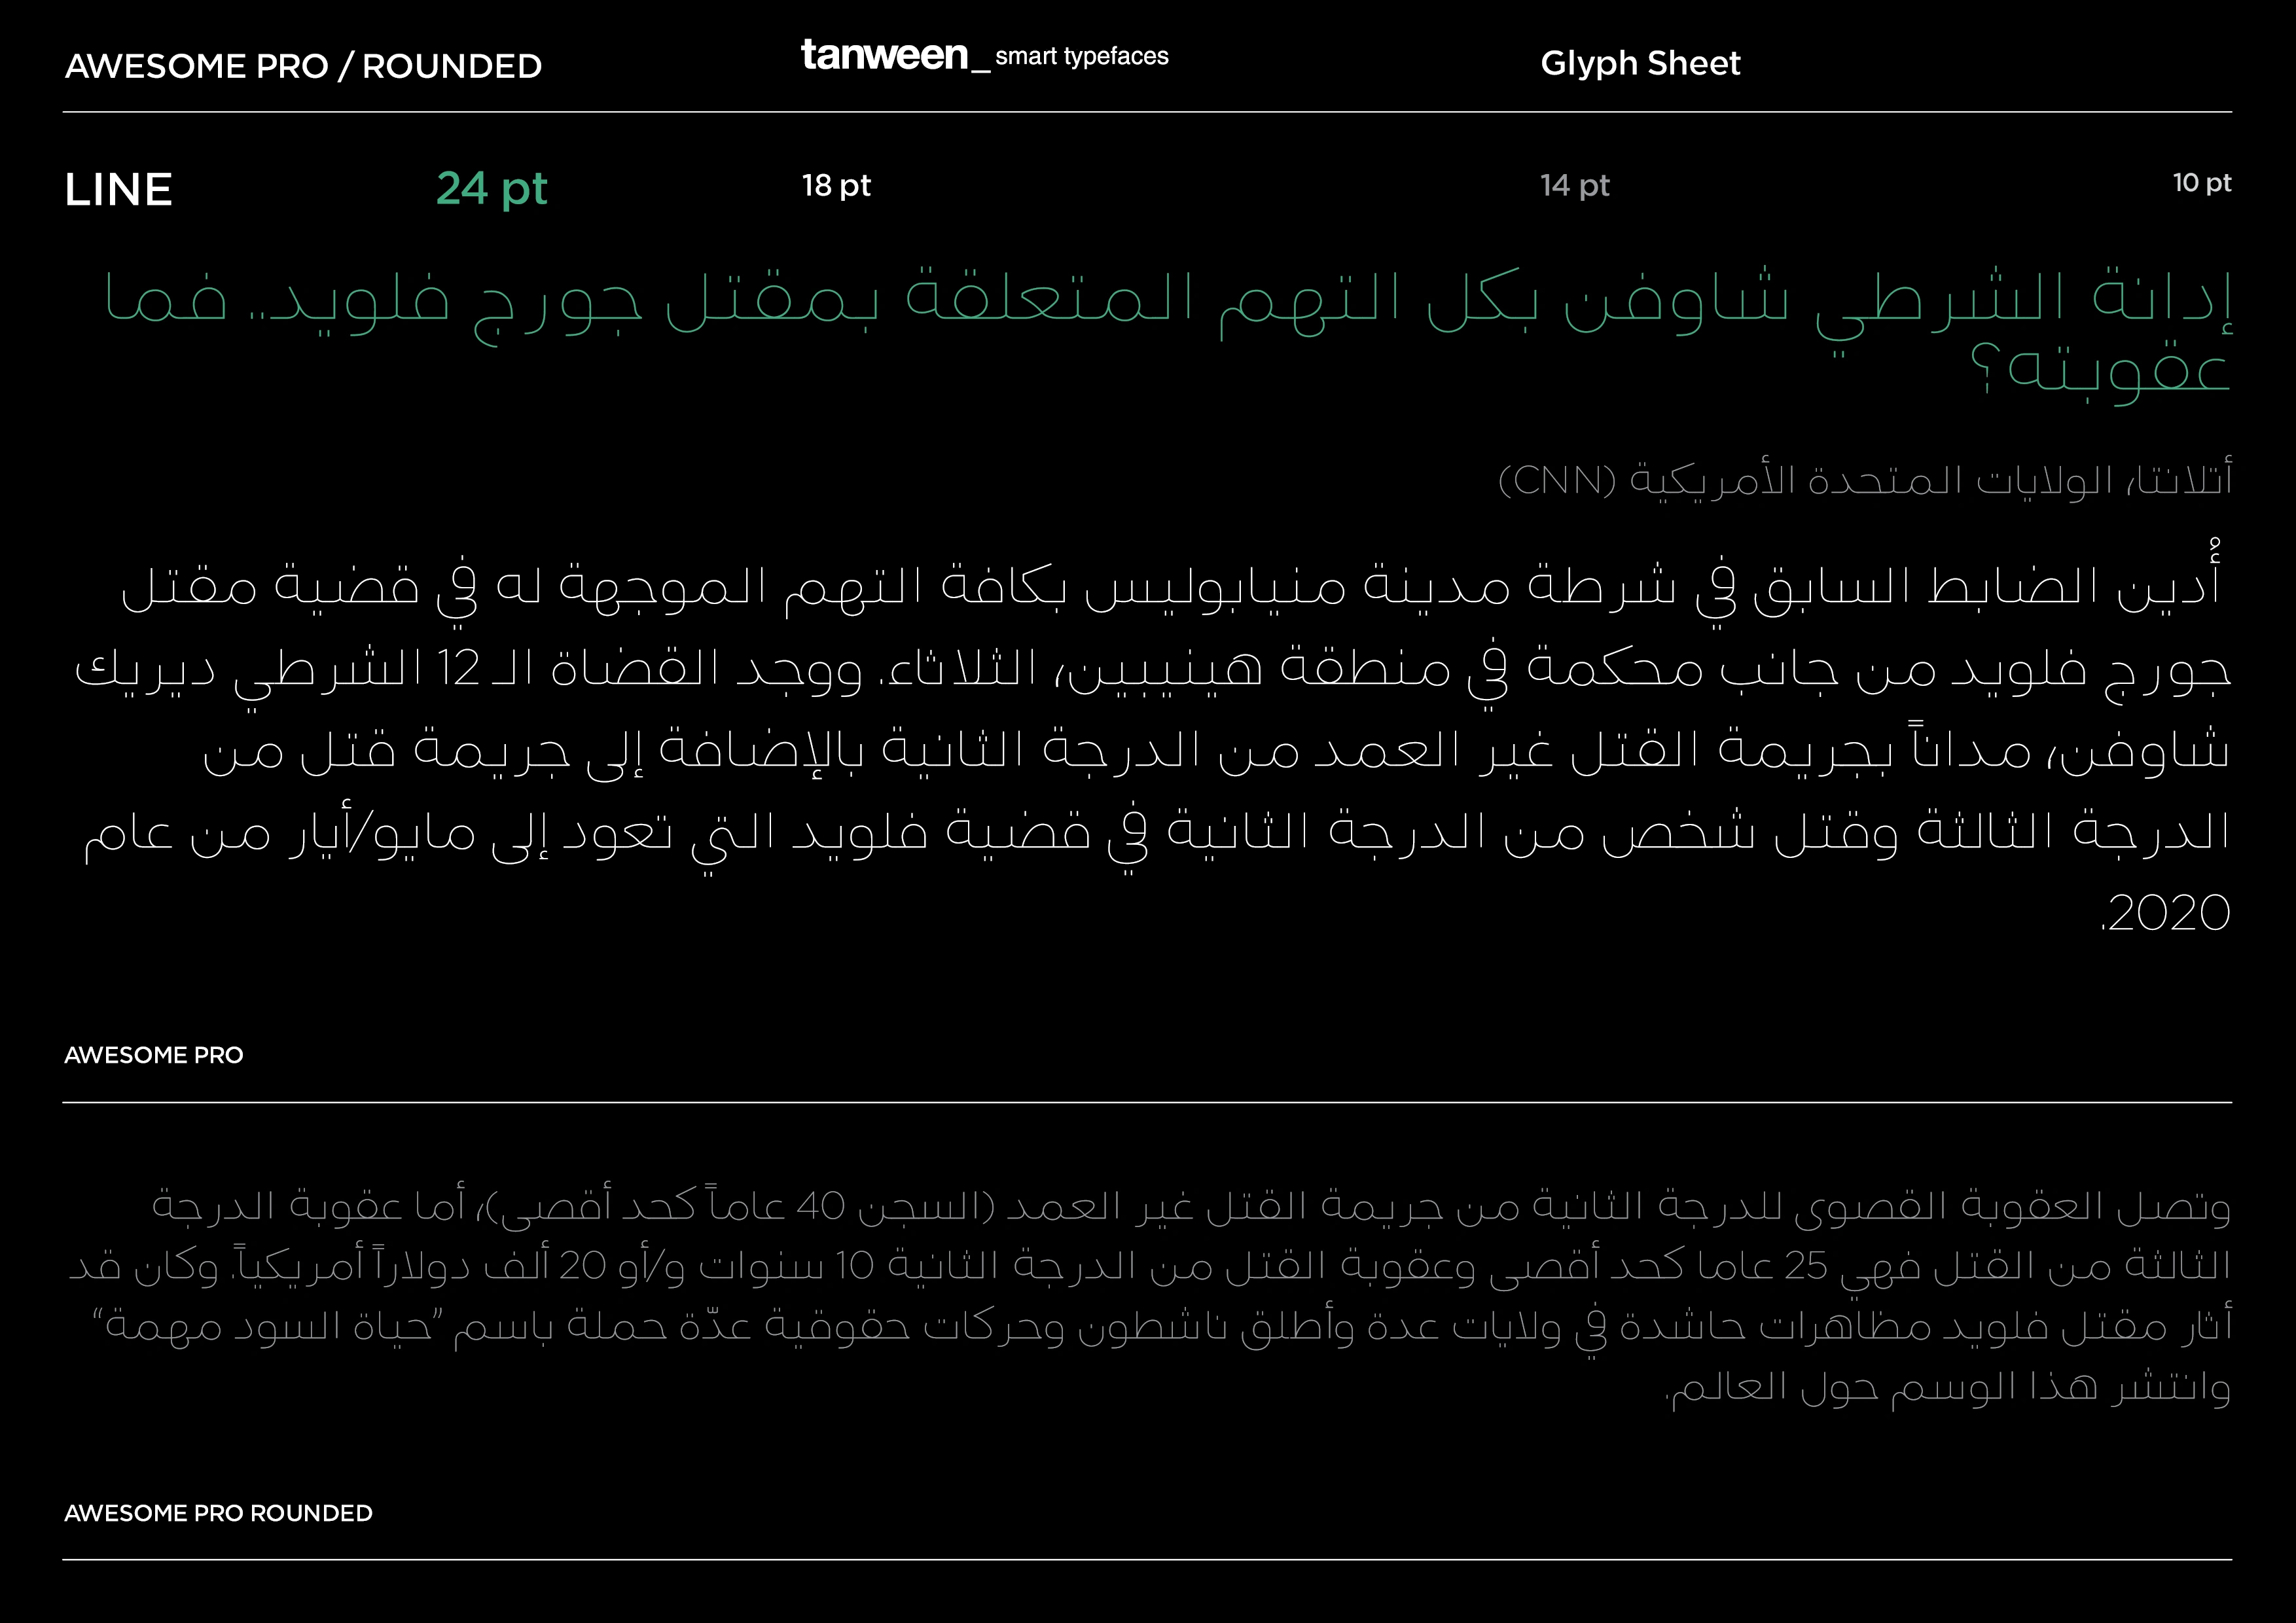Screen dimensions: 2296x1623
Task: Select the 18 pt size label
Action: [x=836, y=186]
